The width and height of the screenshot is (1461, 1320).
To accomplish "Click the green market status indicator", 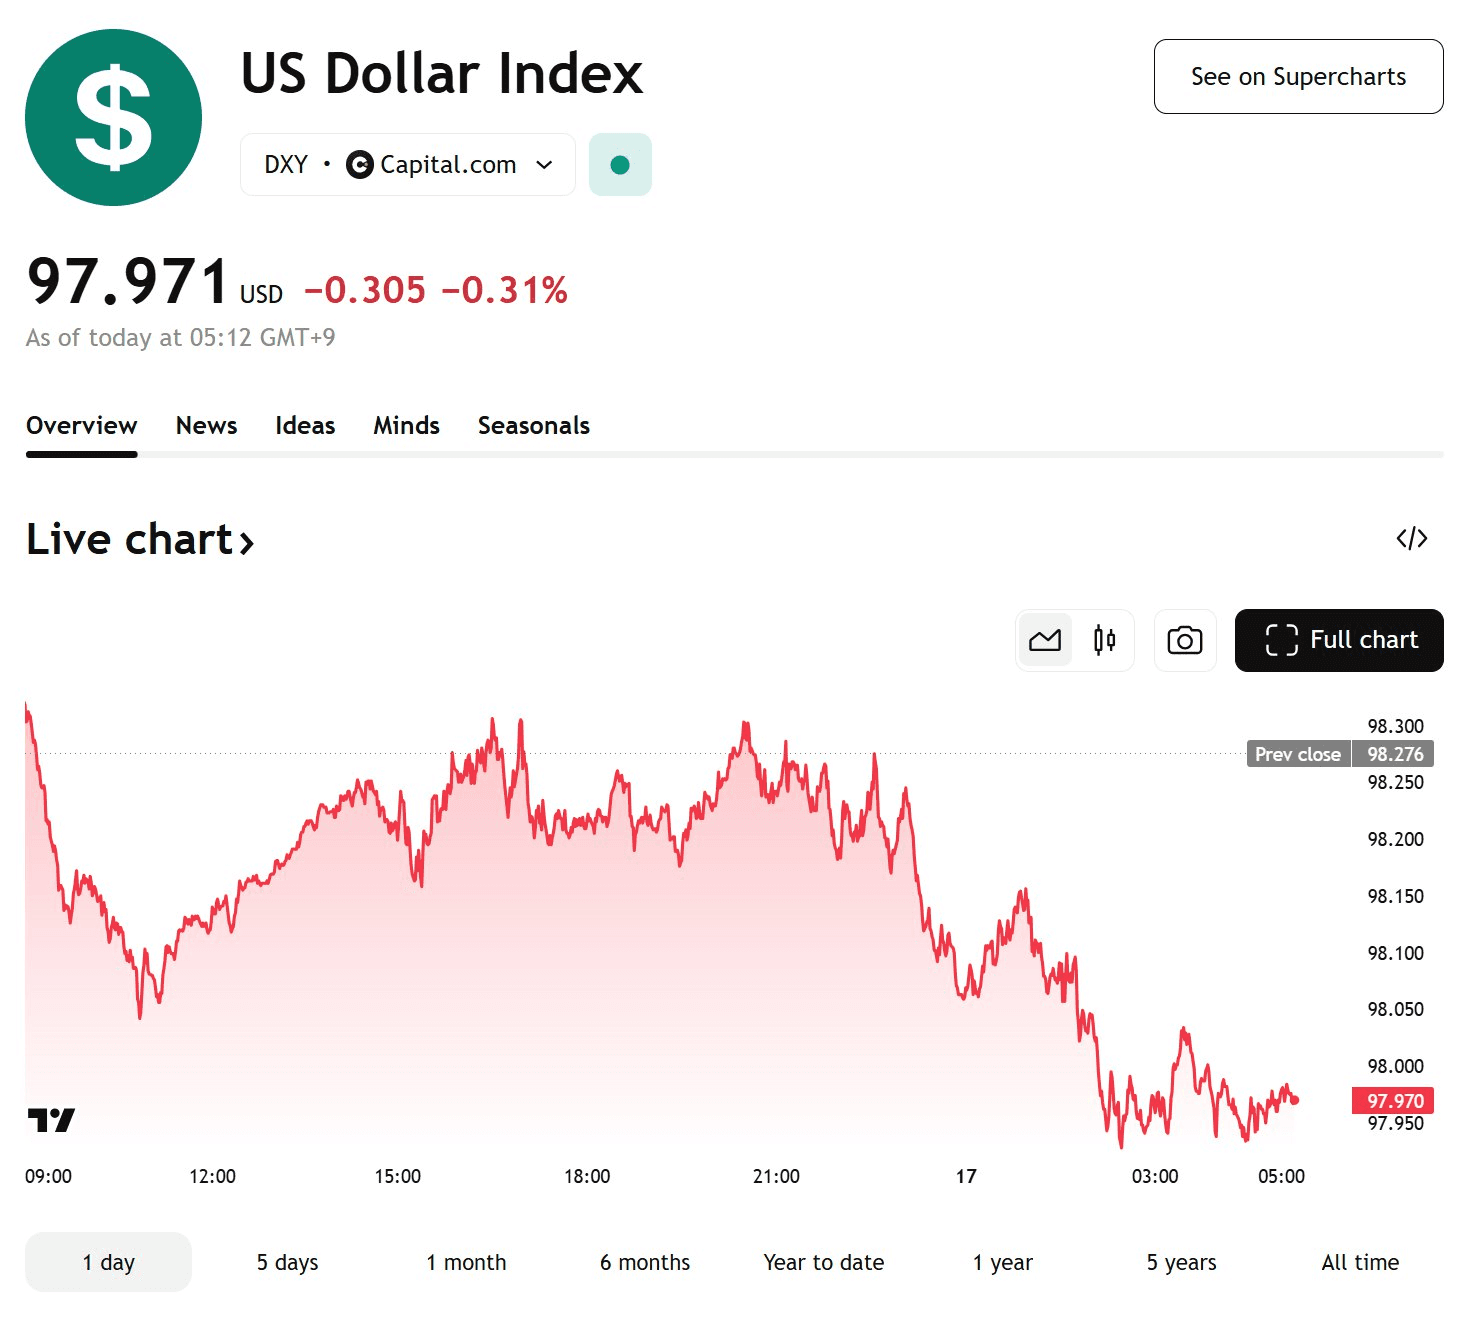I will click(x=620, y=165).
